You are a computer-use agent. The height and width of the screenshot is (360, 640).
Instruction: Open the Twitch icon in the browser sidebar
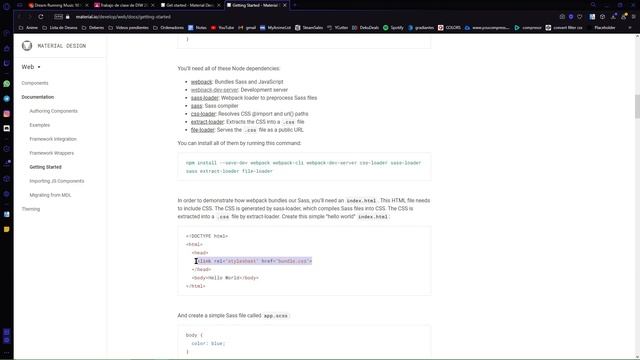pos(7,63)
